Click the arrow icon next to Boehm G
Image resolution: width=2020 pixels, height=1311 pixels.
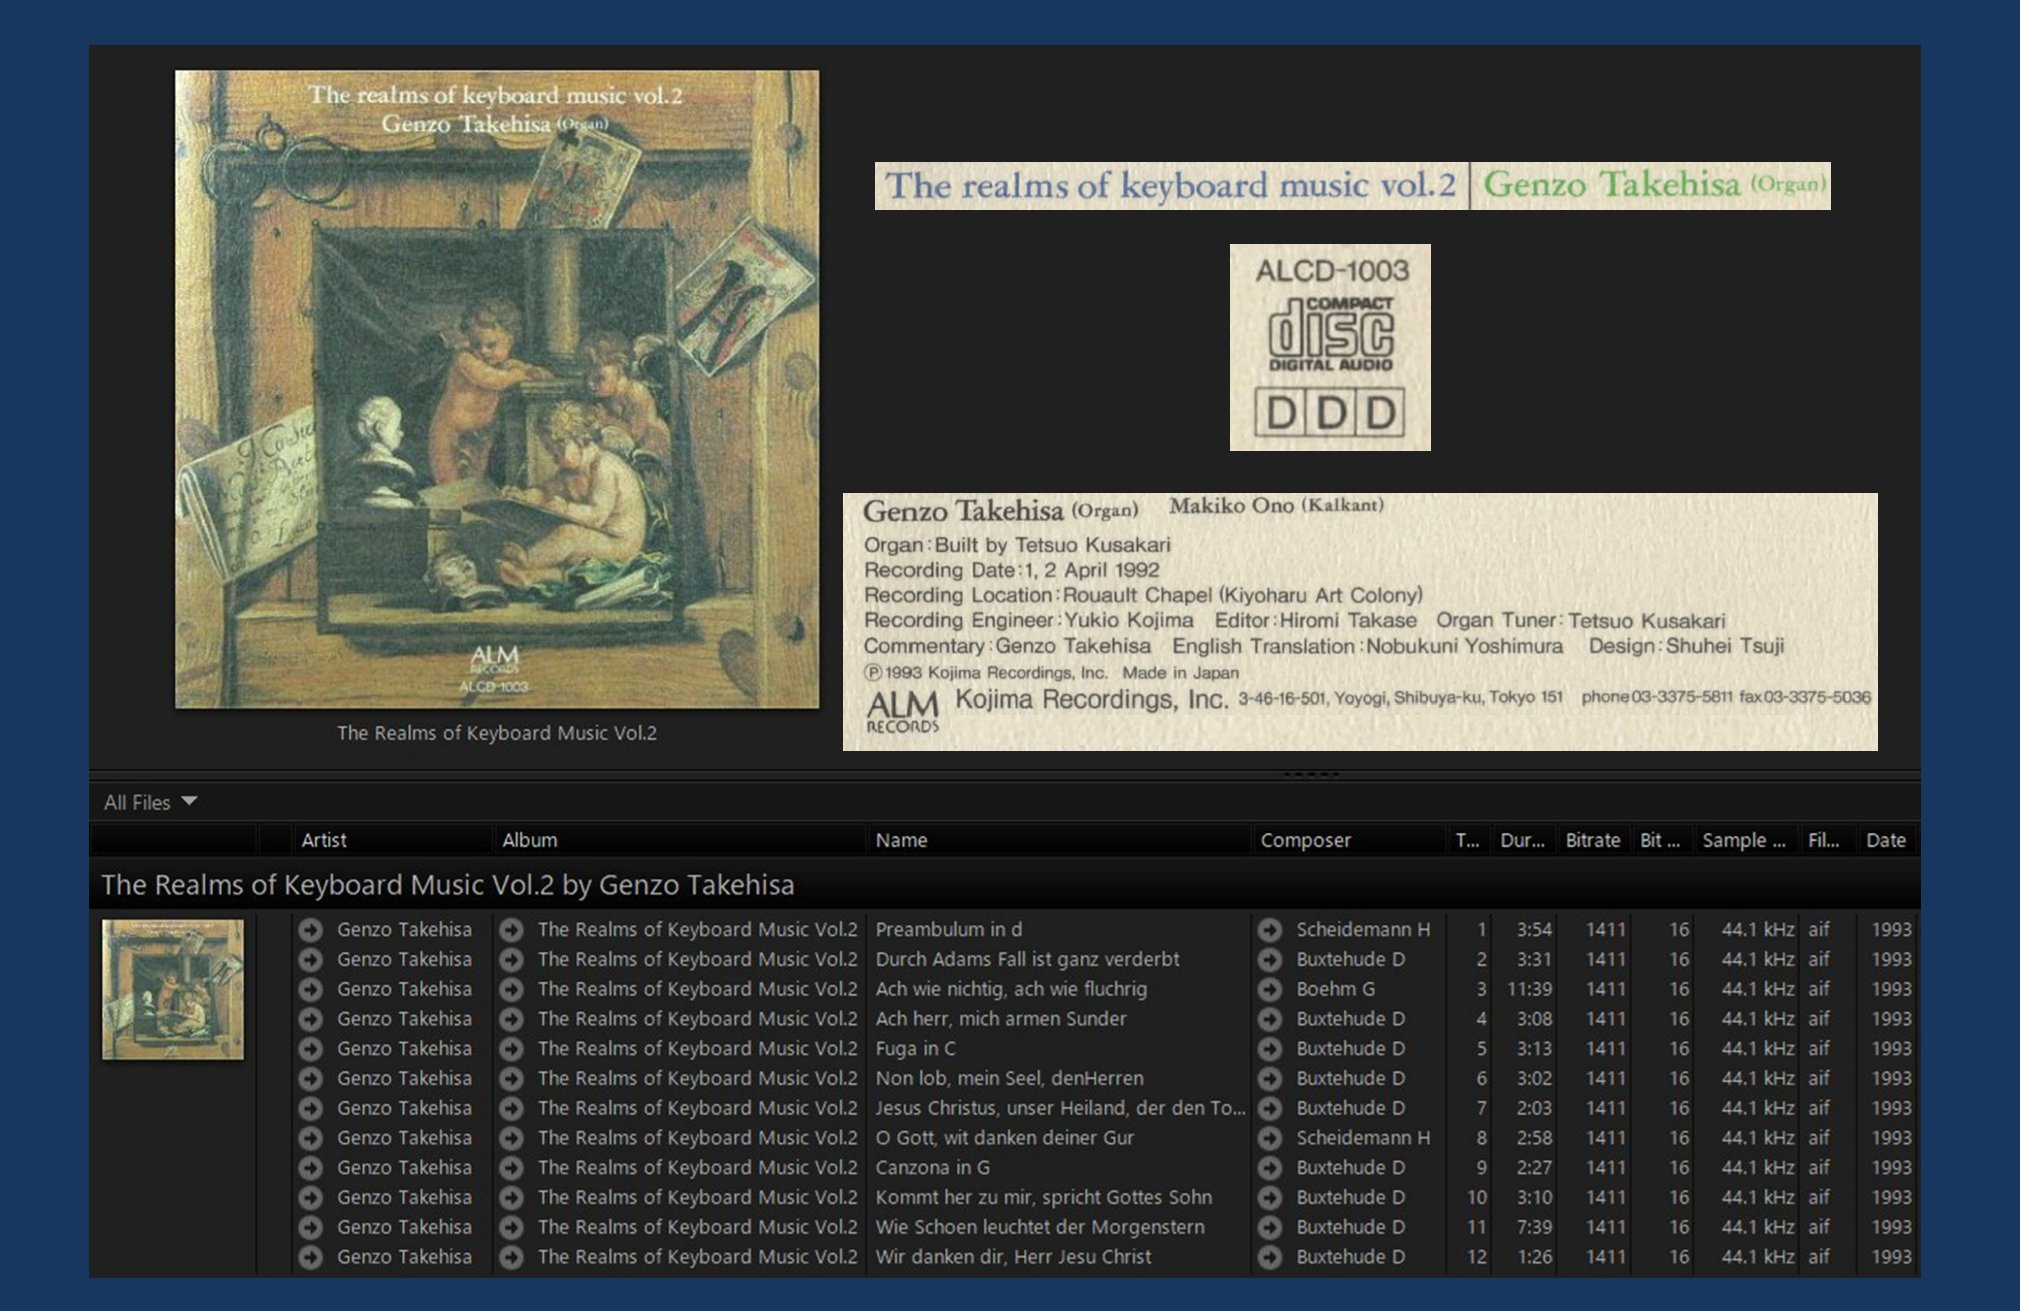1270,989
